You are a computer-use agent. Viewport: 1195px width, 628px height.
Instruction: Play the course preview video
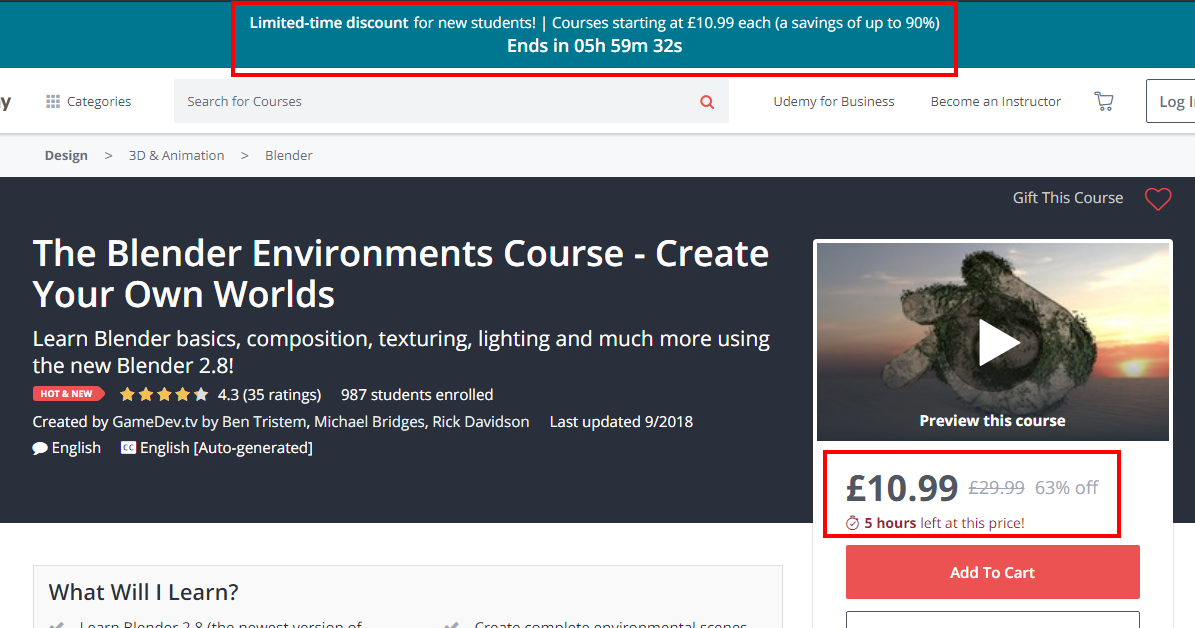997,343
